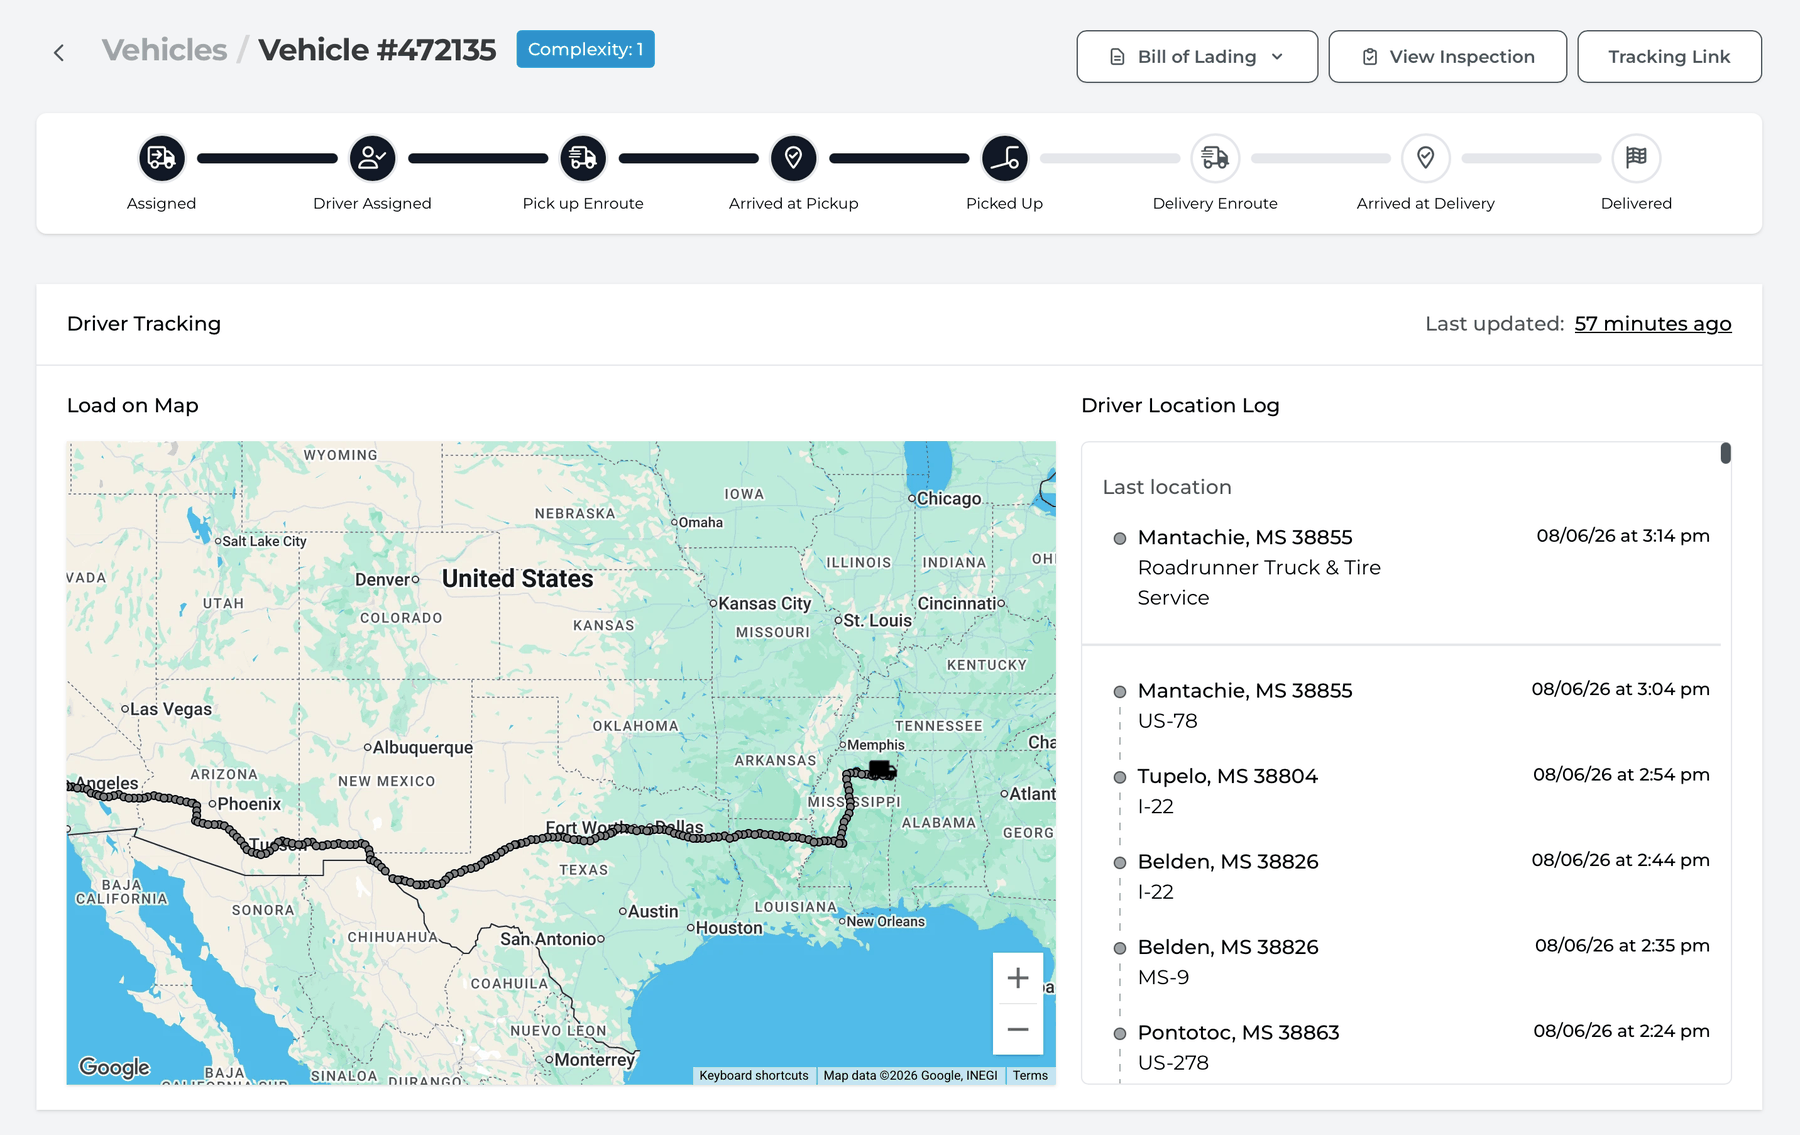Screen dimensions: 1800x1135
Task: Click the Roadrunner Truck & Tire Service text
Action: point(1259,582)
